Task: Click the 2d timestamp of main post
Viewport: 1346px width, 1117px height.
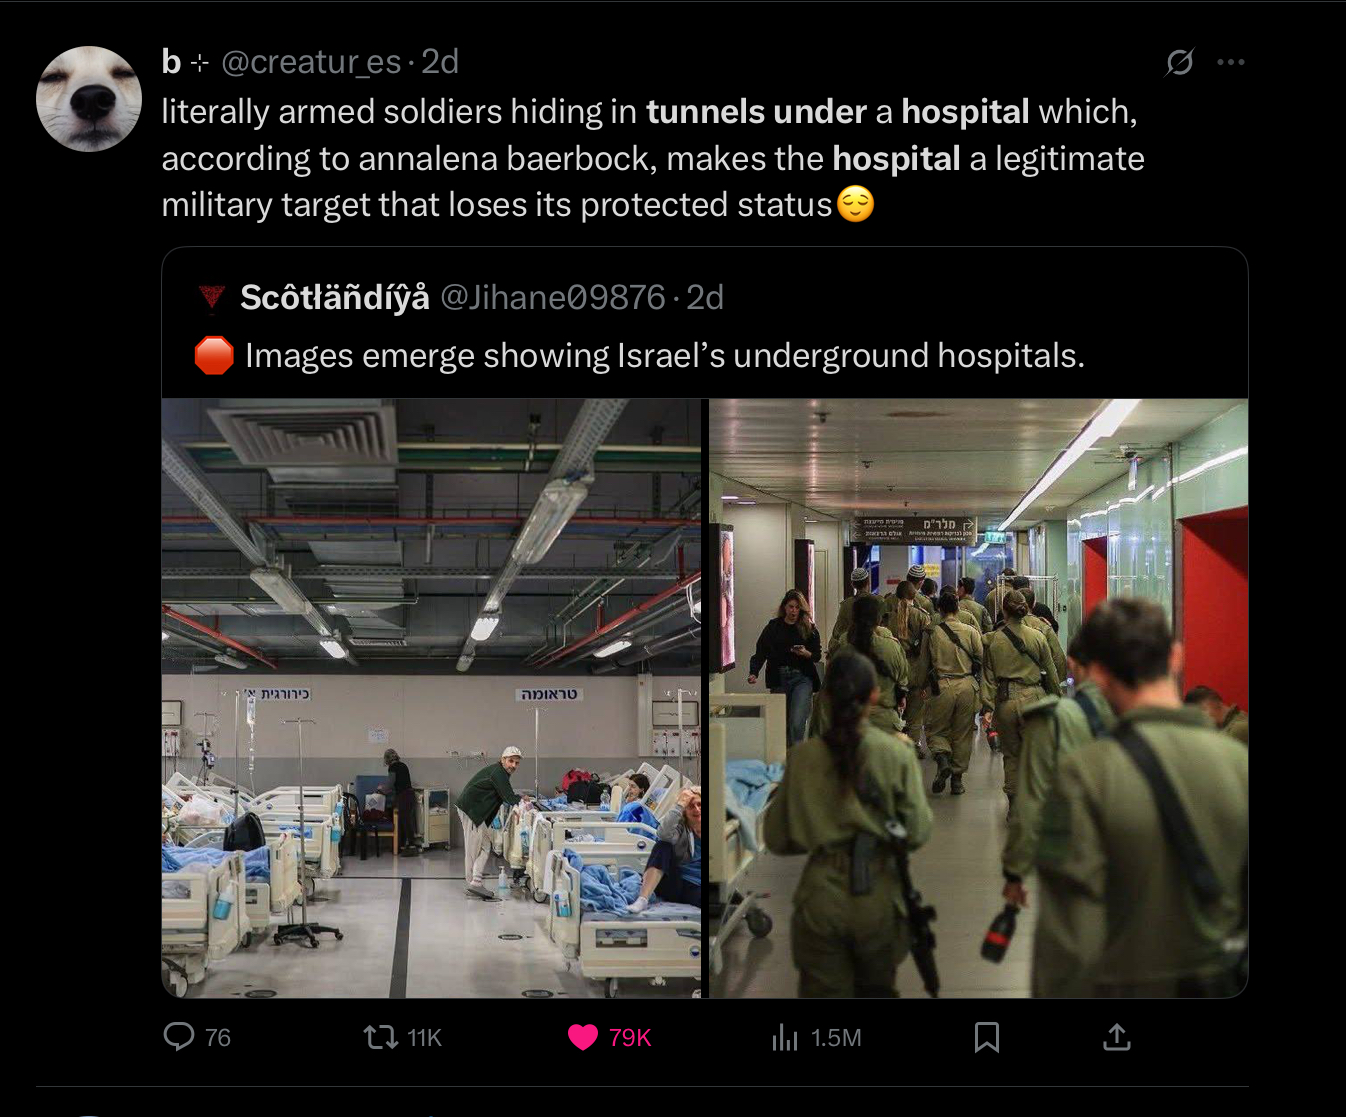Action: [x=440, y=62]
